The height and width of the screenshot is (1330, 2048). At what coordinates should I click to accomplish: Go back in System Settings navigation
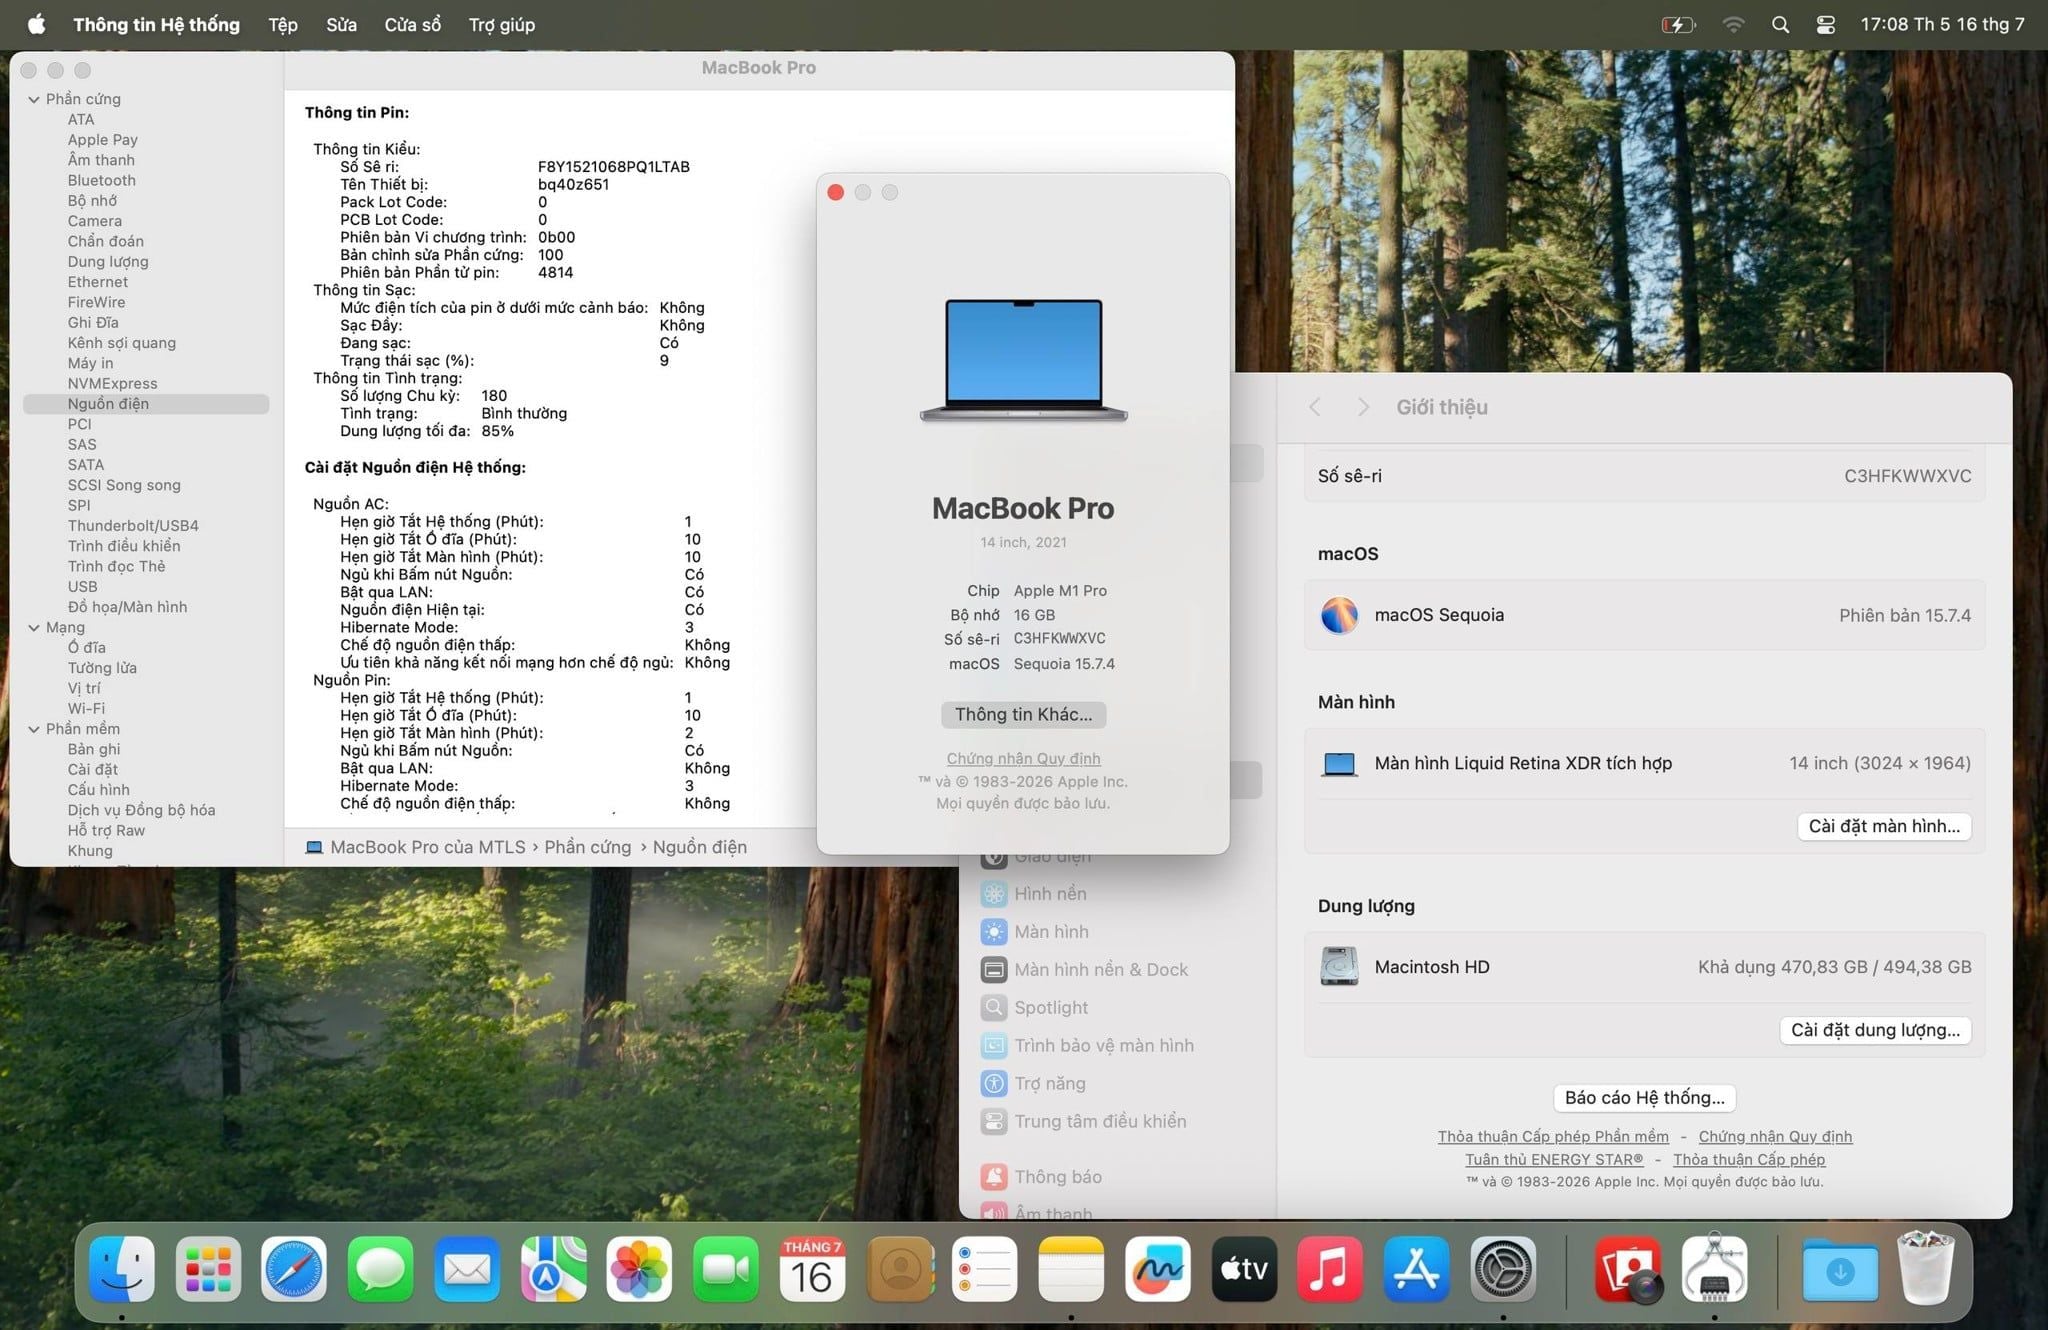coord(1315,407)
